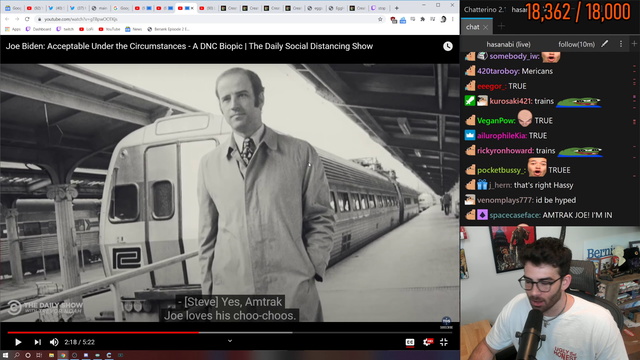Open the Chrome three-dot menu
This screenshot has height=360, width=640.
[453, 19]
